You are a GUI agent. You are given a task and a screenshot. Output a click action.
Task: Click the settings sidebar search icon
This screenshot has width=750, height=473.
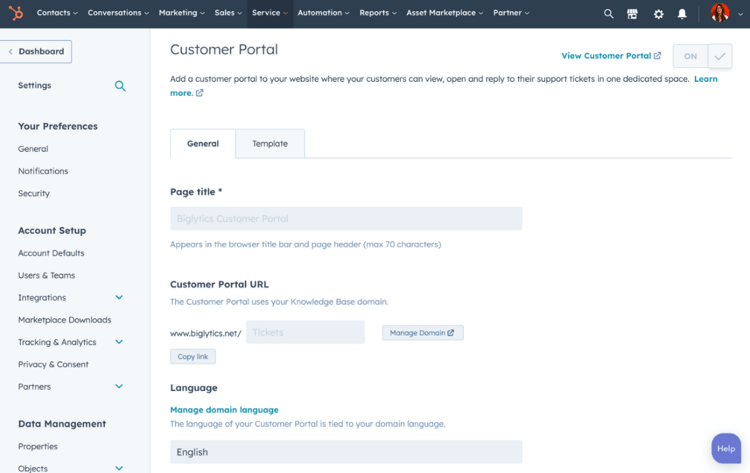[120, 86]
